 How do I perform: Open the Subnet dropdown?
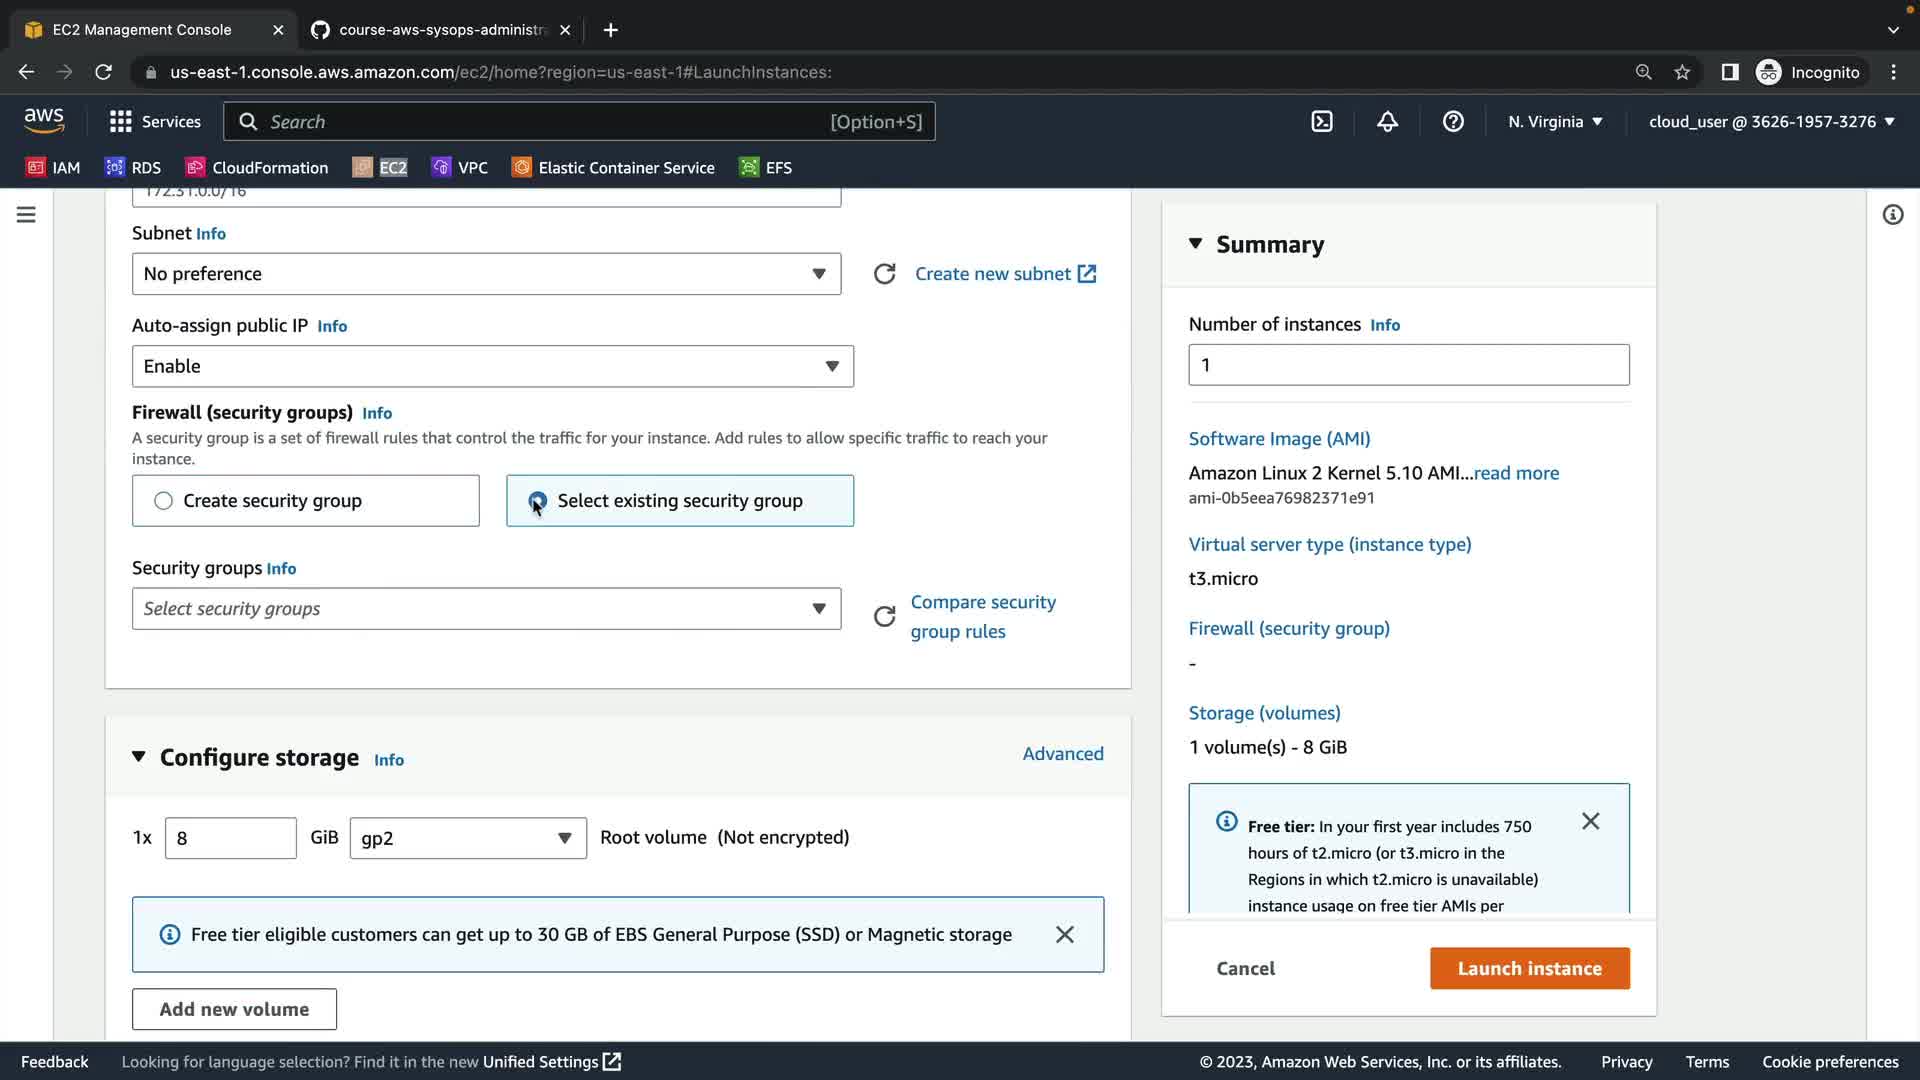click(x=486, y=274)
